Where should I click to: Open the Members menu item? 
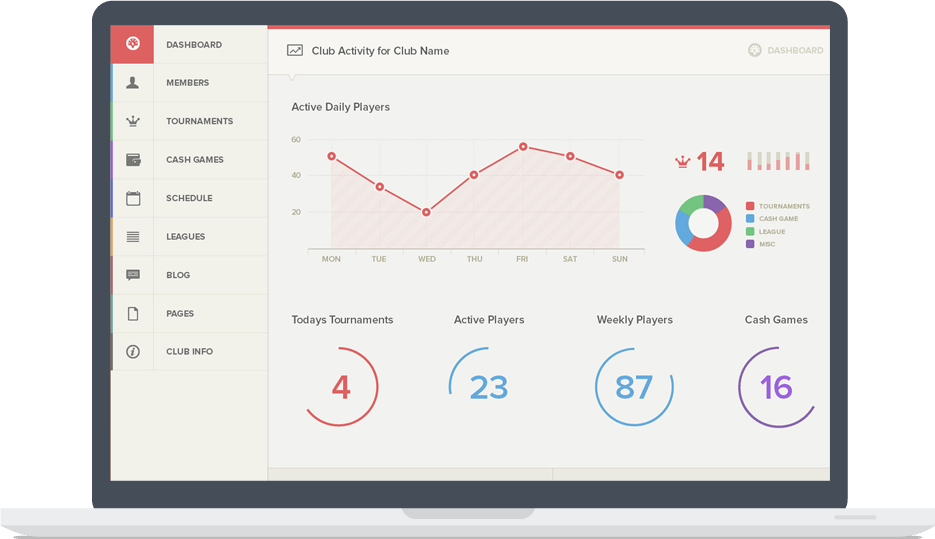click(188, 83)
